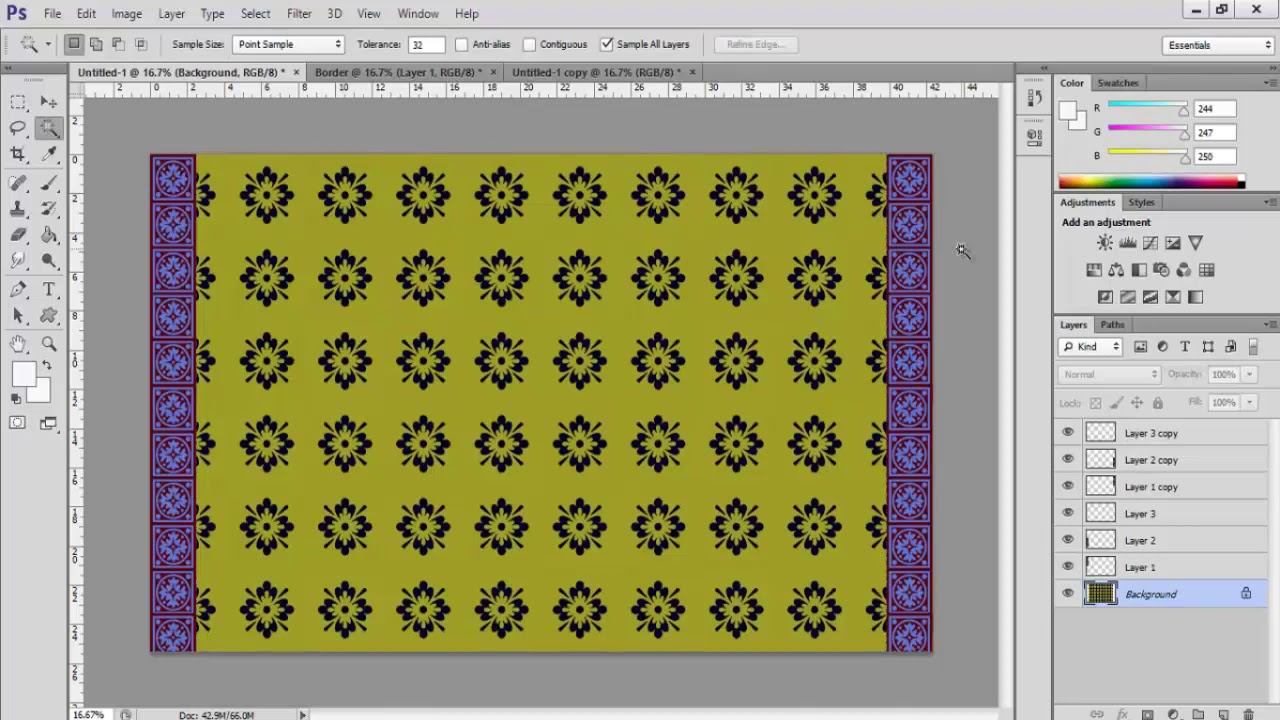Screen dimensions: 1280x720
Task: Open the Adjustments panel flyout menu
Action: pos(1271,202)
